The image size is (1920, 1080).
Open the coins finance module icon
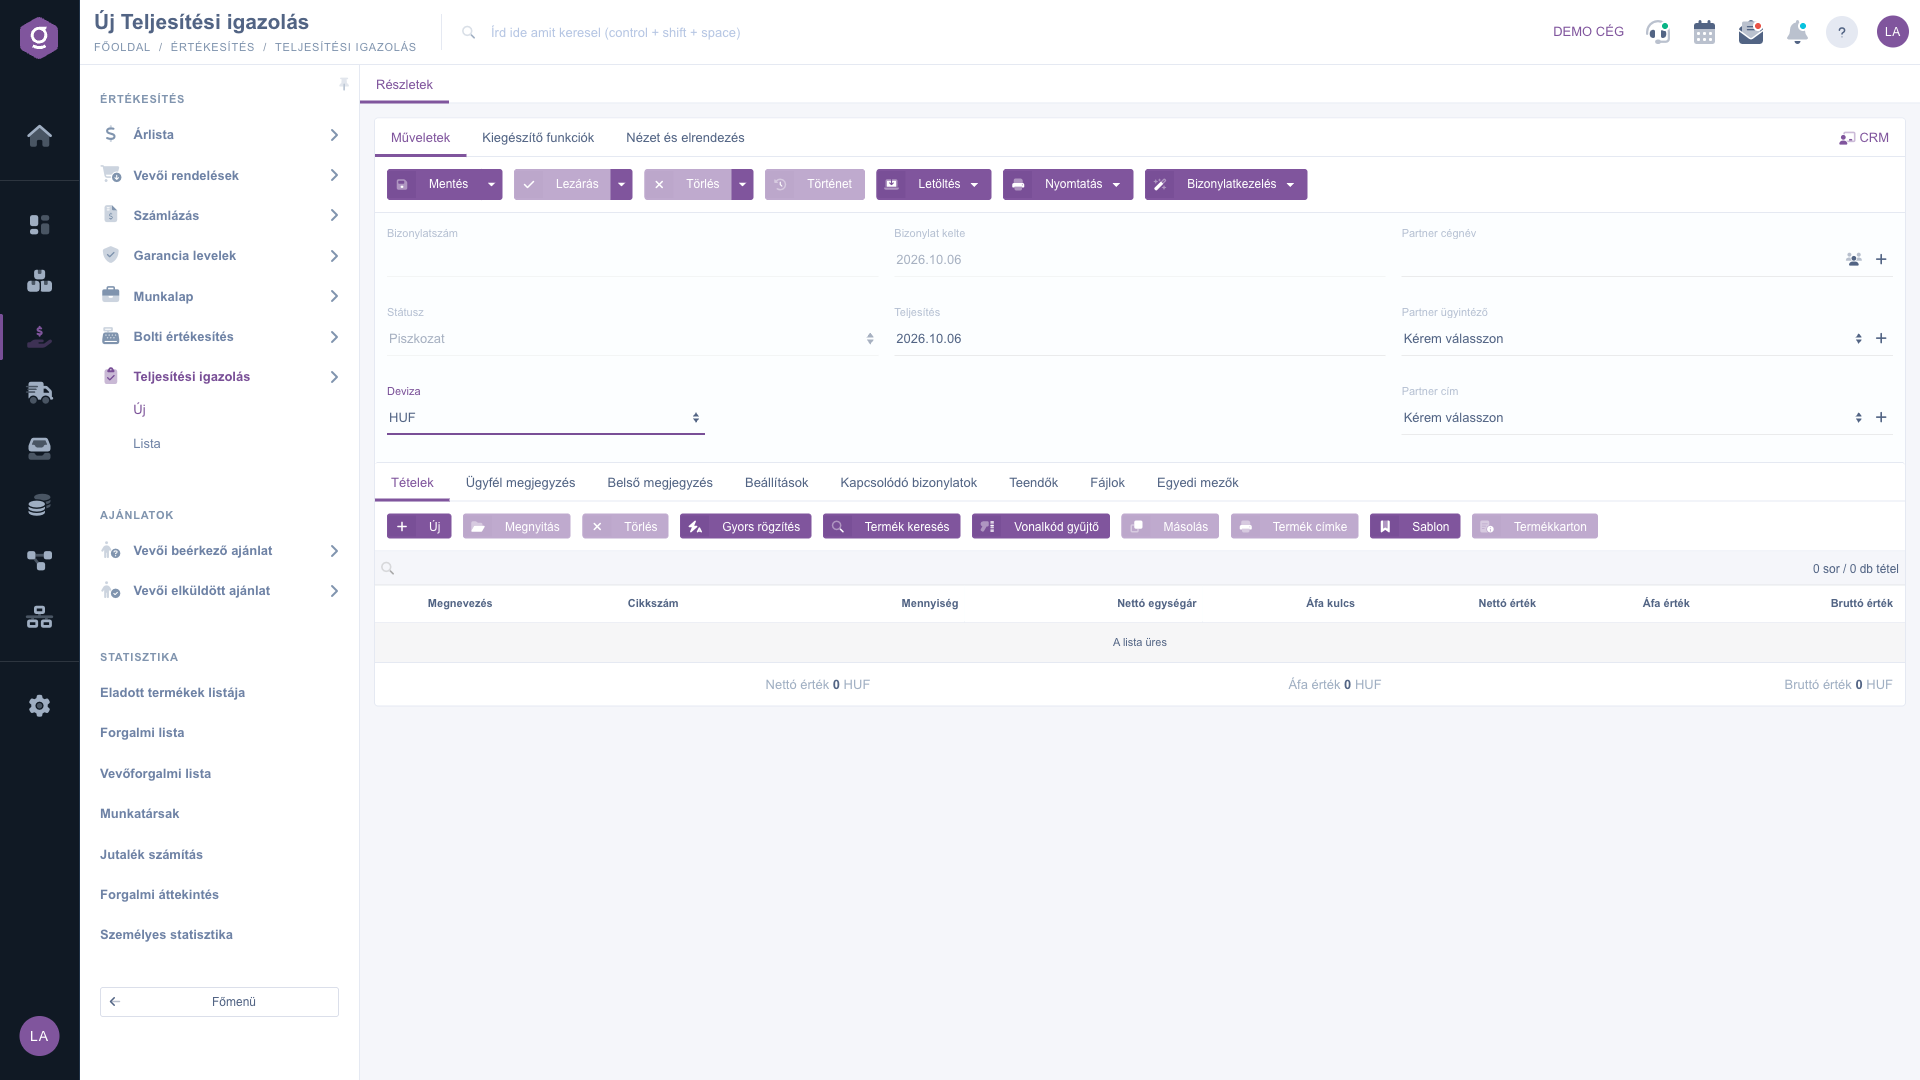[39, 505]
